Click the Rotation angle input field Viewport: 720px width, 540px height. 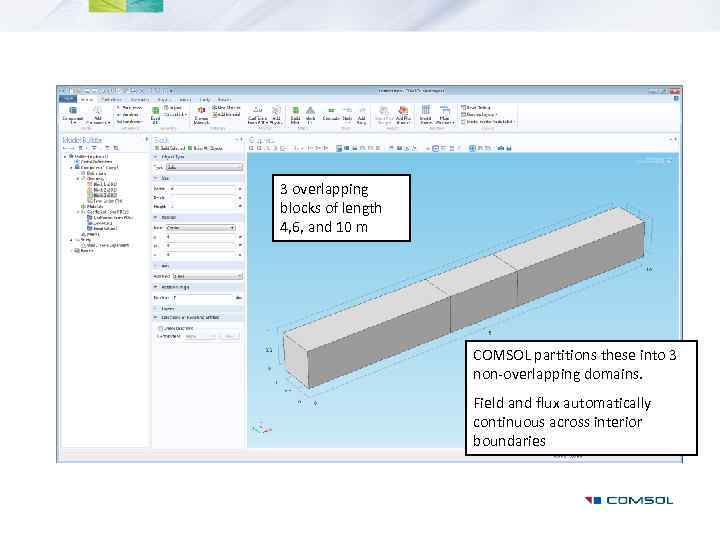(203, 298)
